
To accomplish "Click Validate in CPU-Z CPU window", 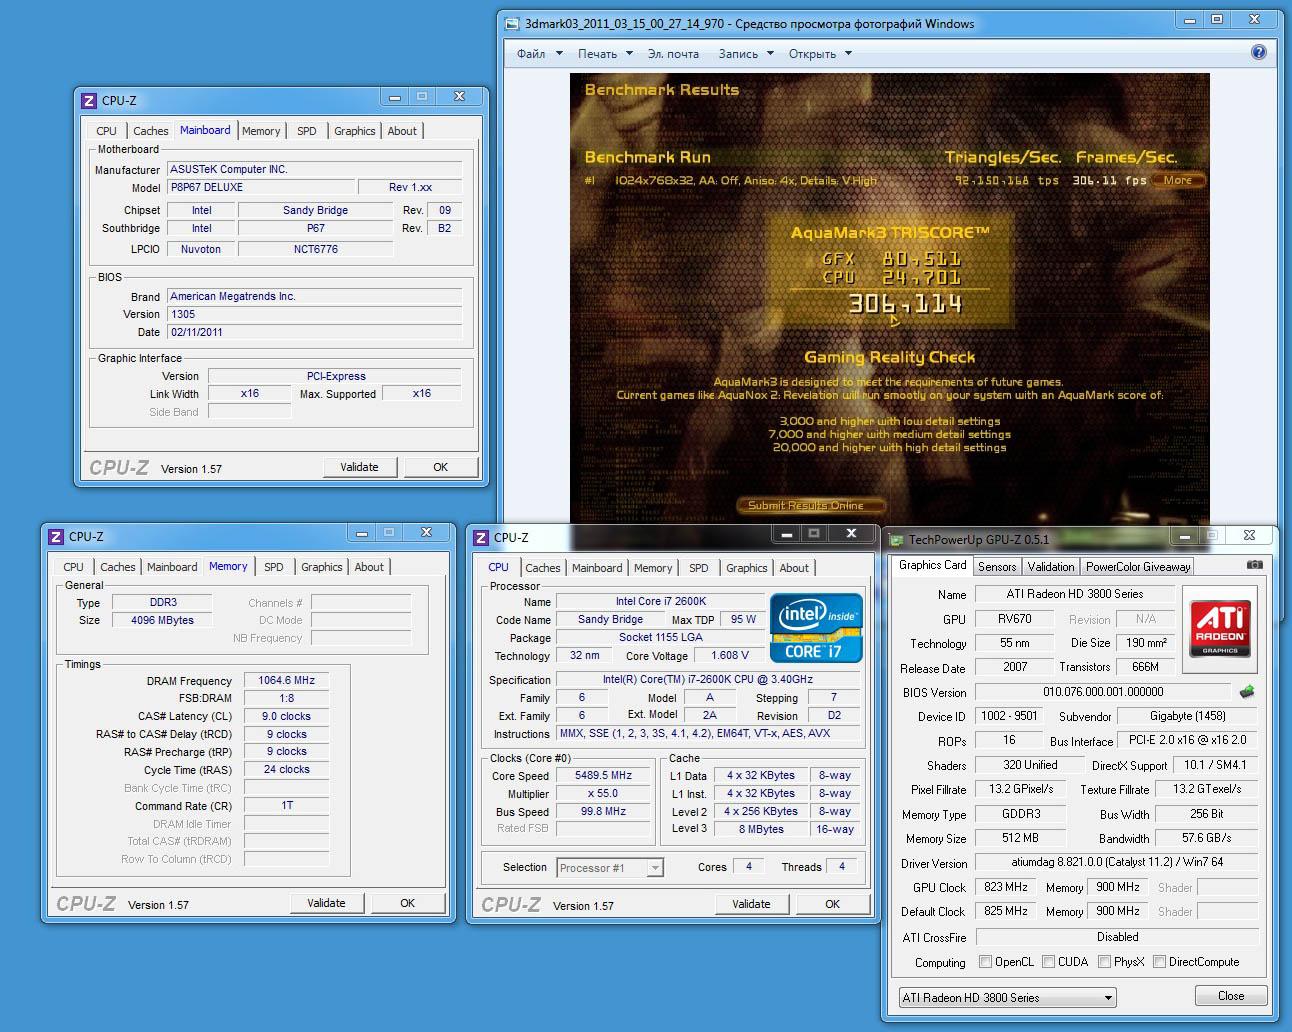I will point(751,904).
